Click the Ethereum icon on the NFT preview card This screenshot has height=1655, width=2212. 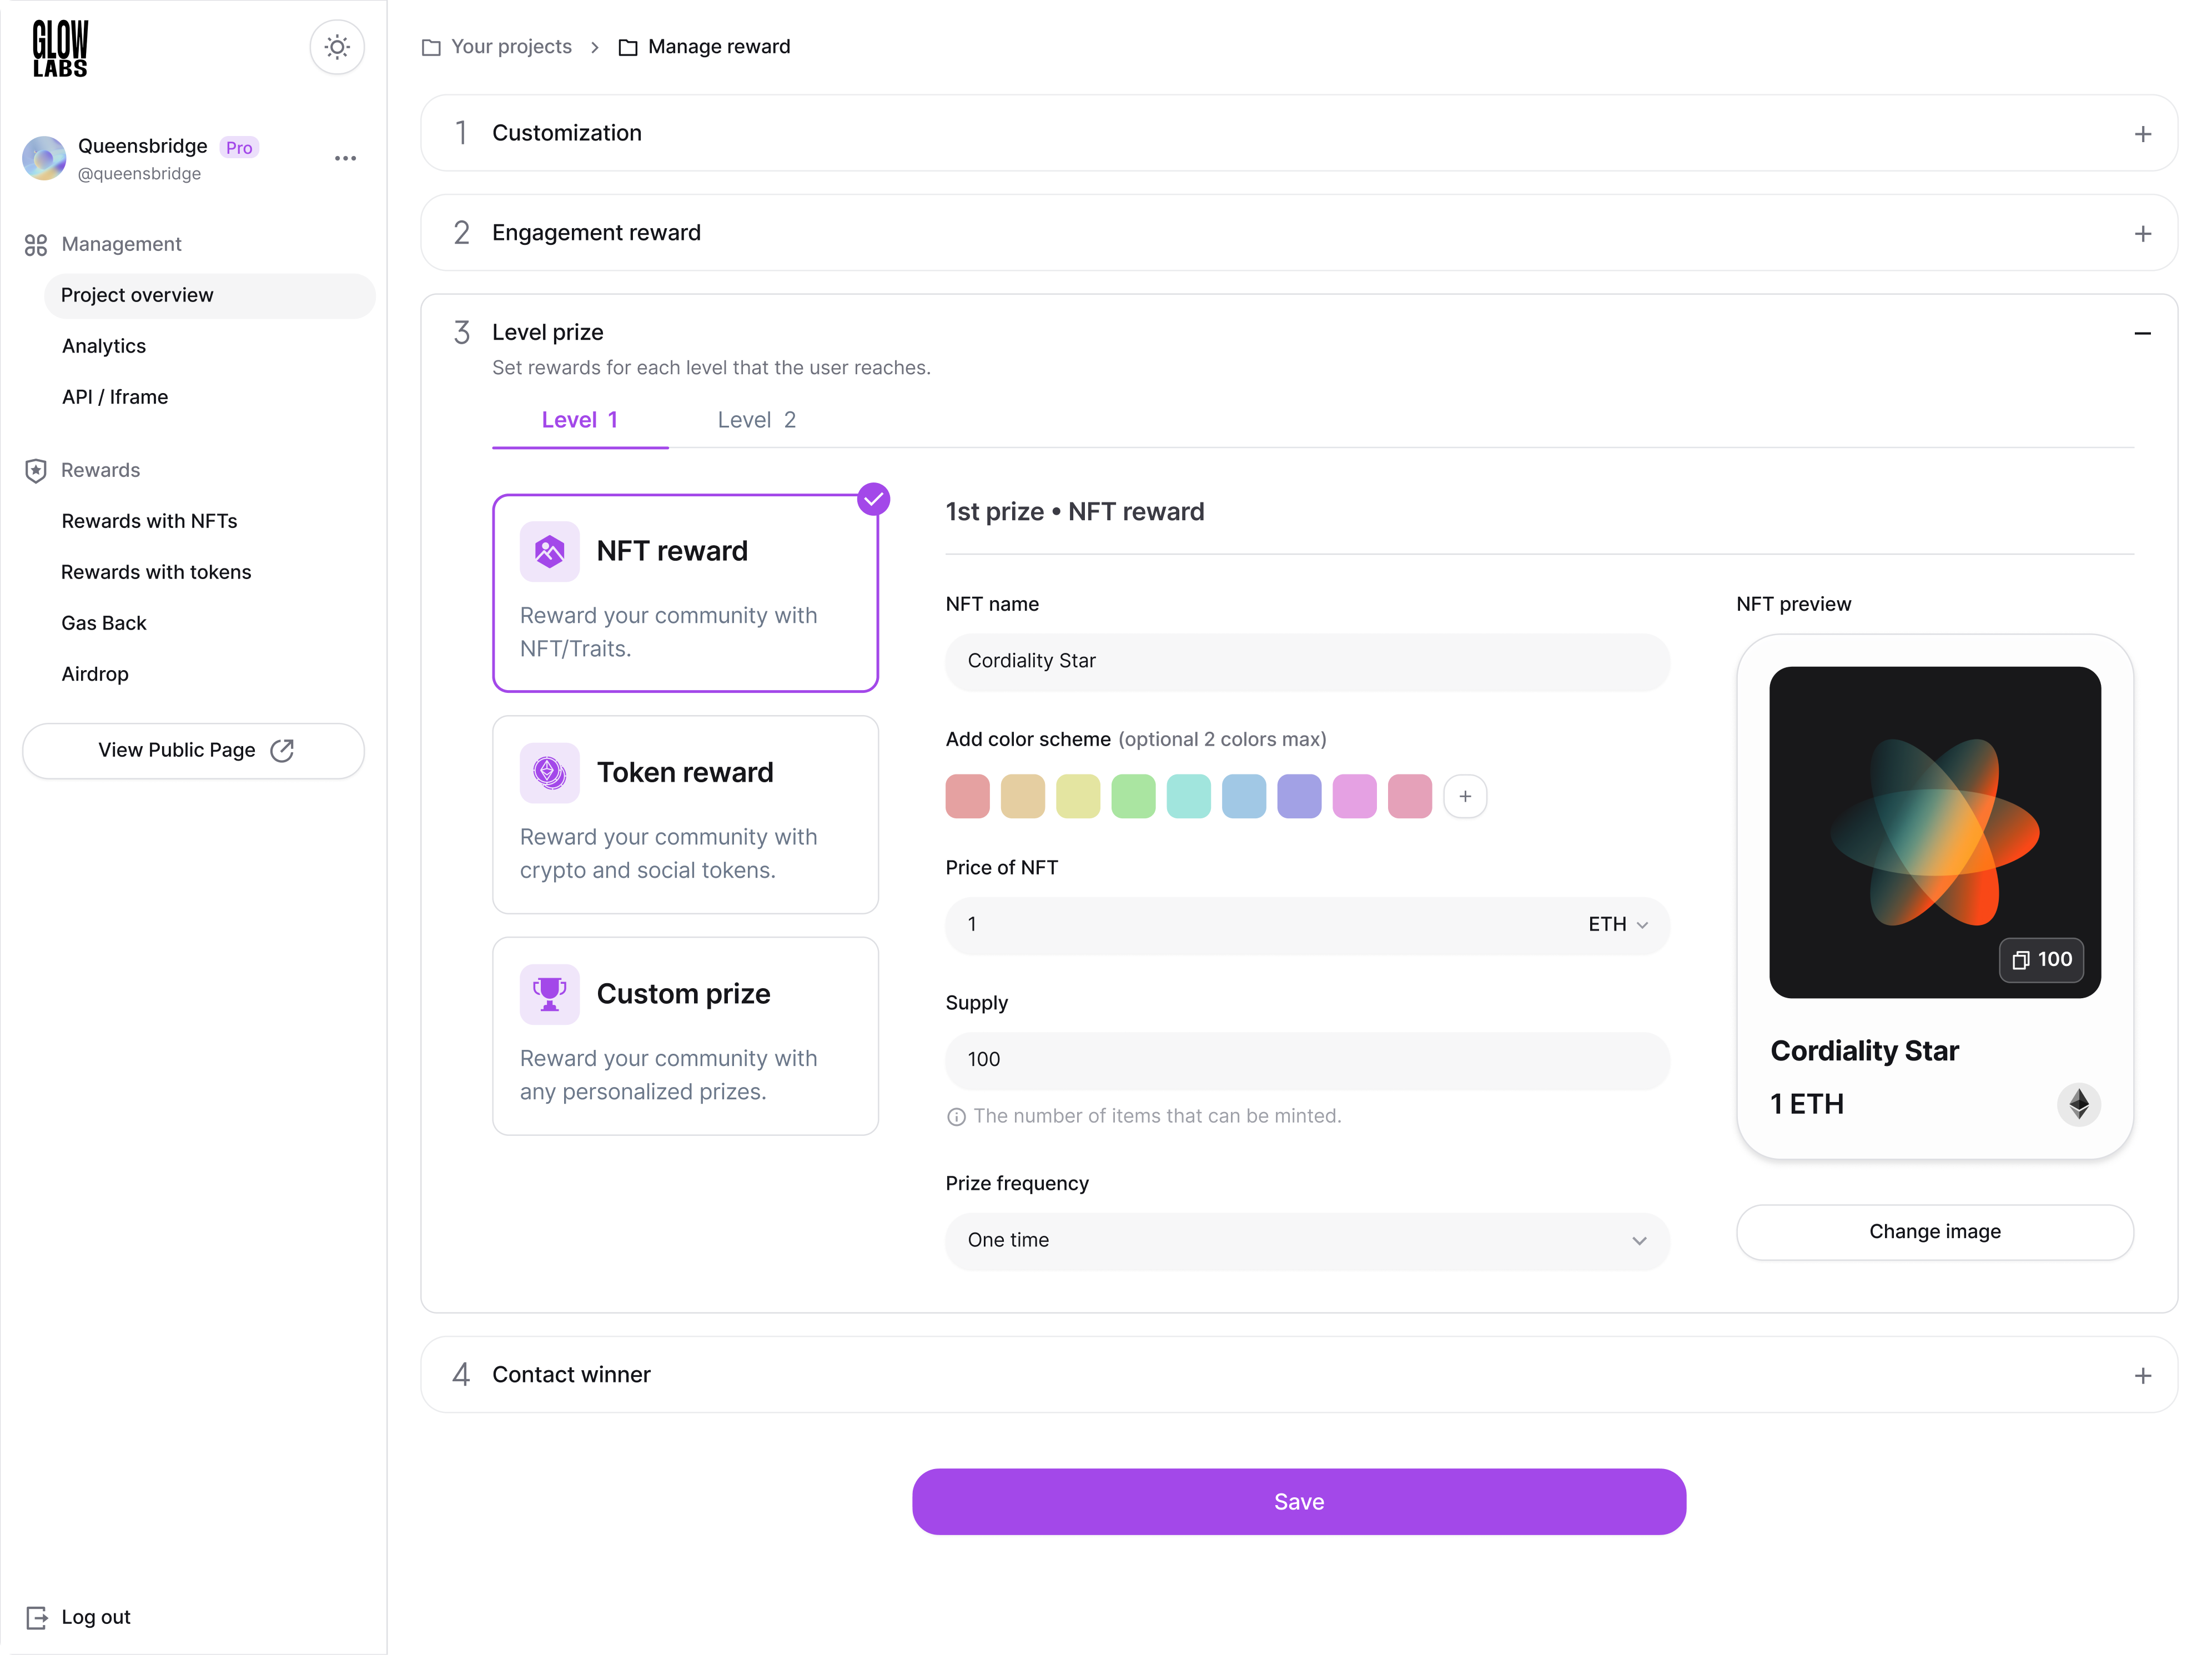[x=2079, y=1104]
